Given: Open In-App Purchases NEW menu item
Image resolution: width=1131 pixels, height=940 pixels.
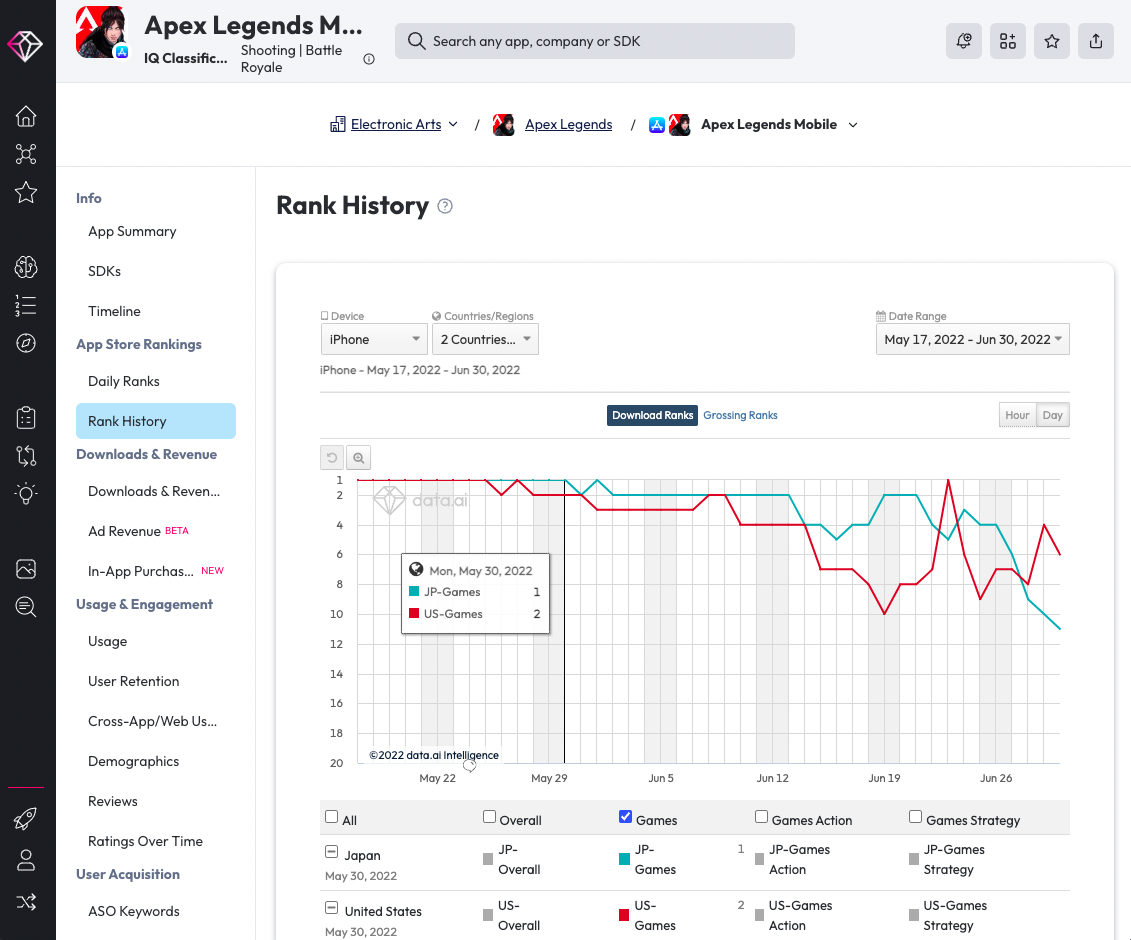Looking at the screenshot, I should coord(156,571).
